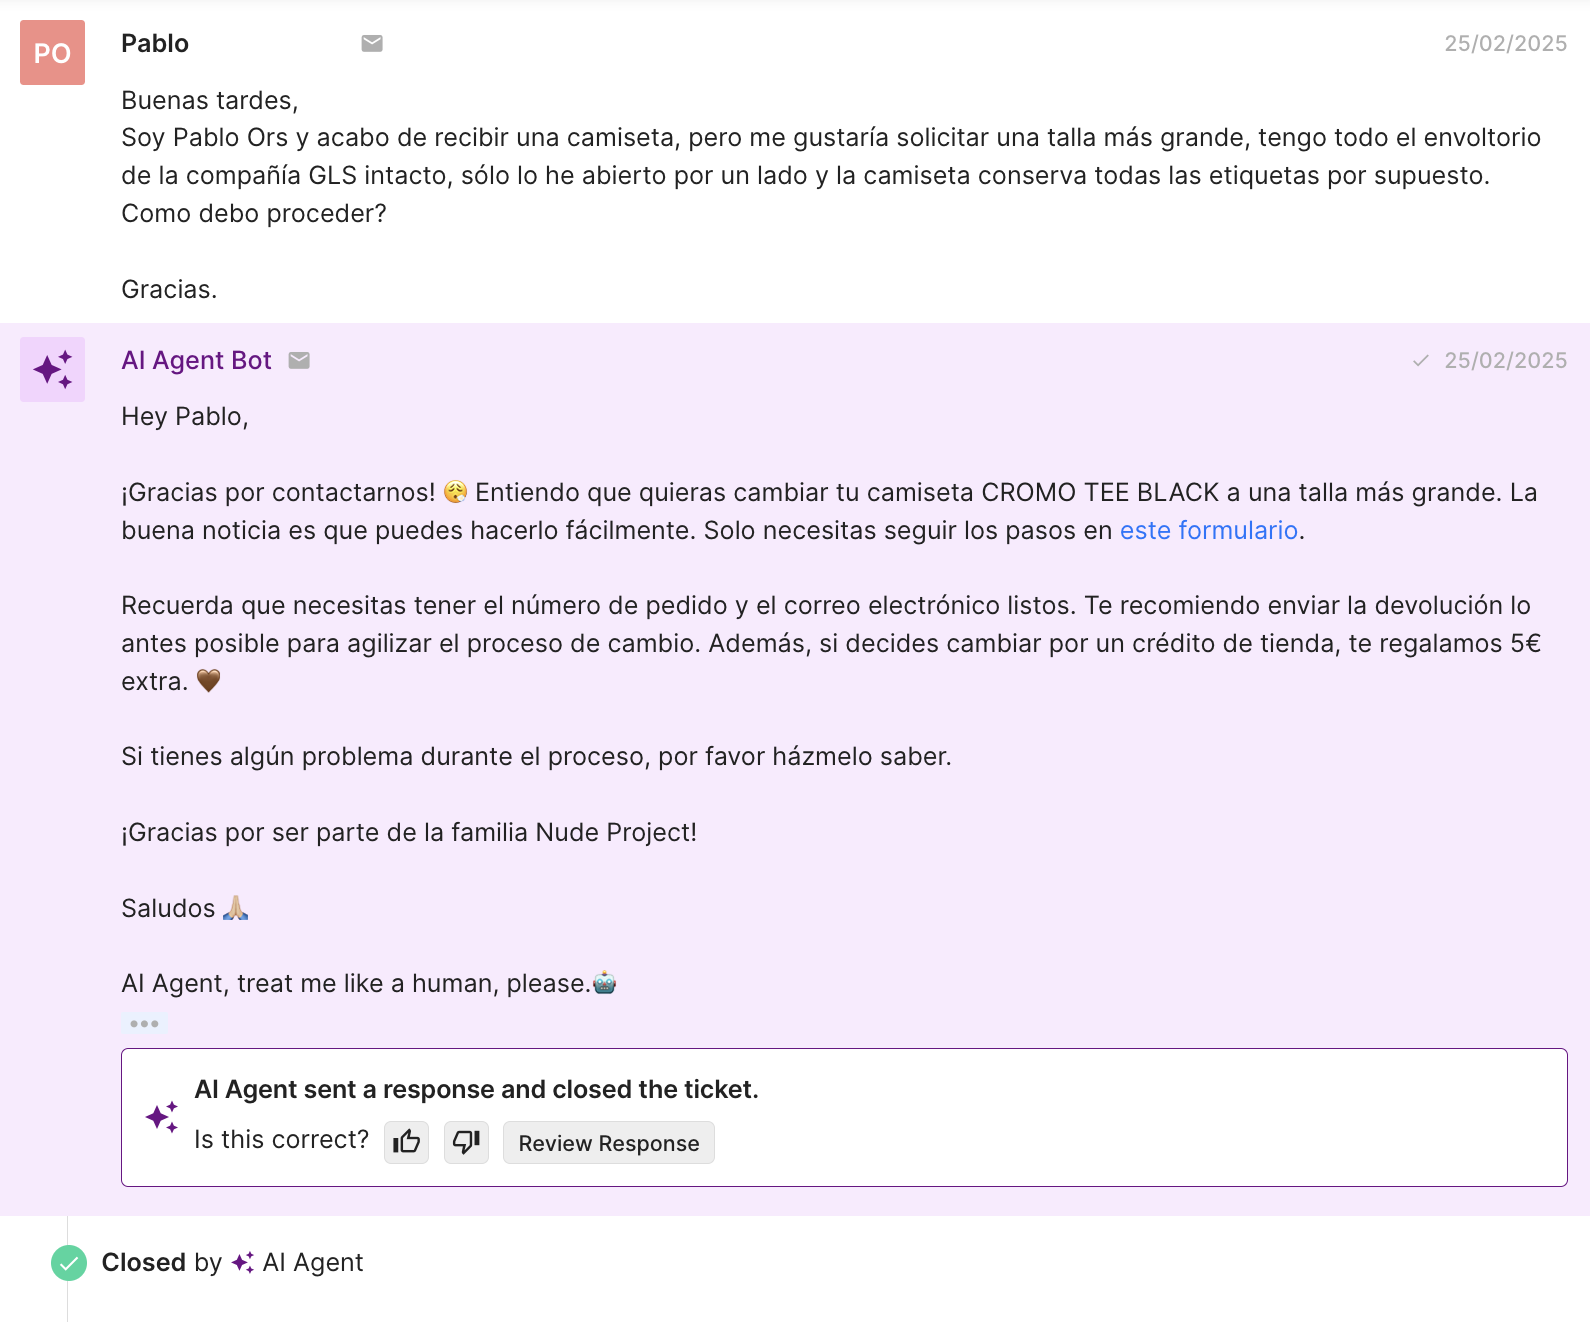Expand the hidden quoted content ellipsis
The height and width of the screenshot is (1322, 1590).
click(144, 1023)
